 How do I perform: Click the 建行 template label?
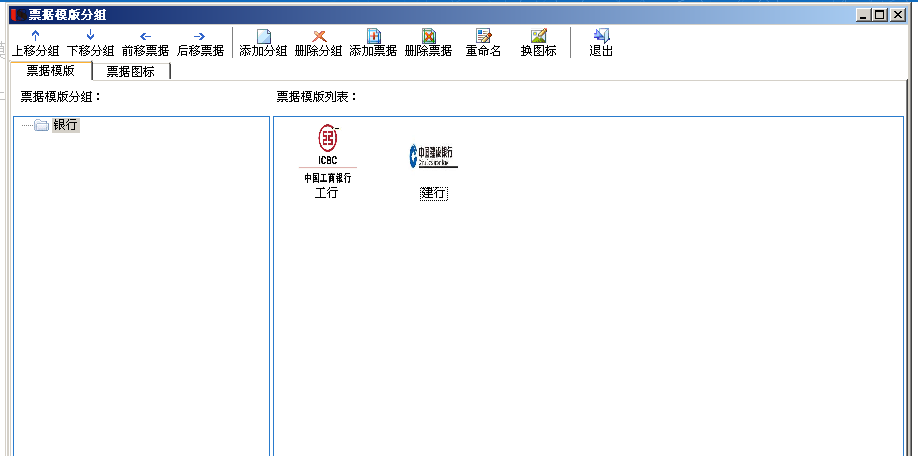click(x=434, y=194)
